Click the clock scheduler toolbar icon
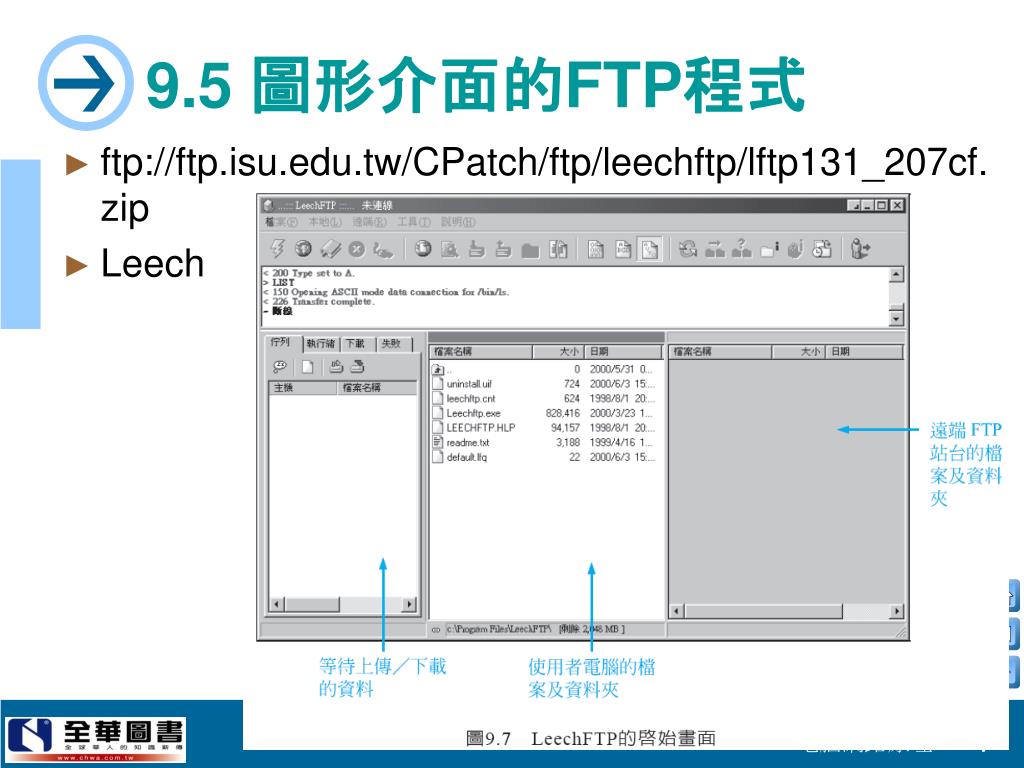 click(x=822, y=249)
